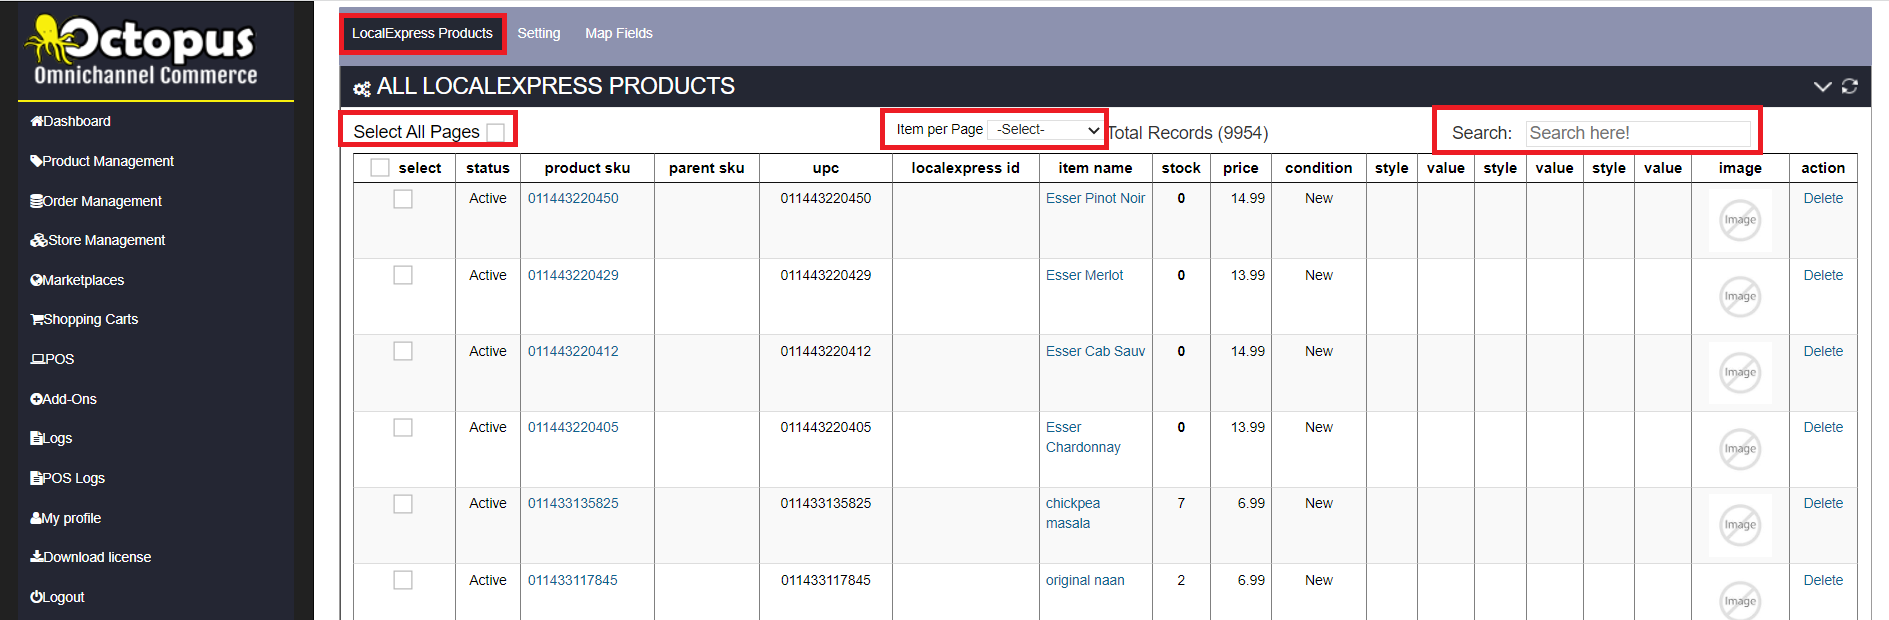The height and width of the screenshot is (620, 1889).
Task: Click the upc column header
Action: click(826, 168)
